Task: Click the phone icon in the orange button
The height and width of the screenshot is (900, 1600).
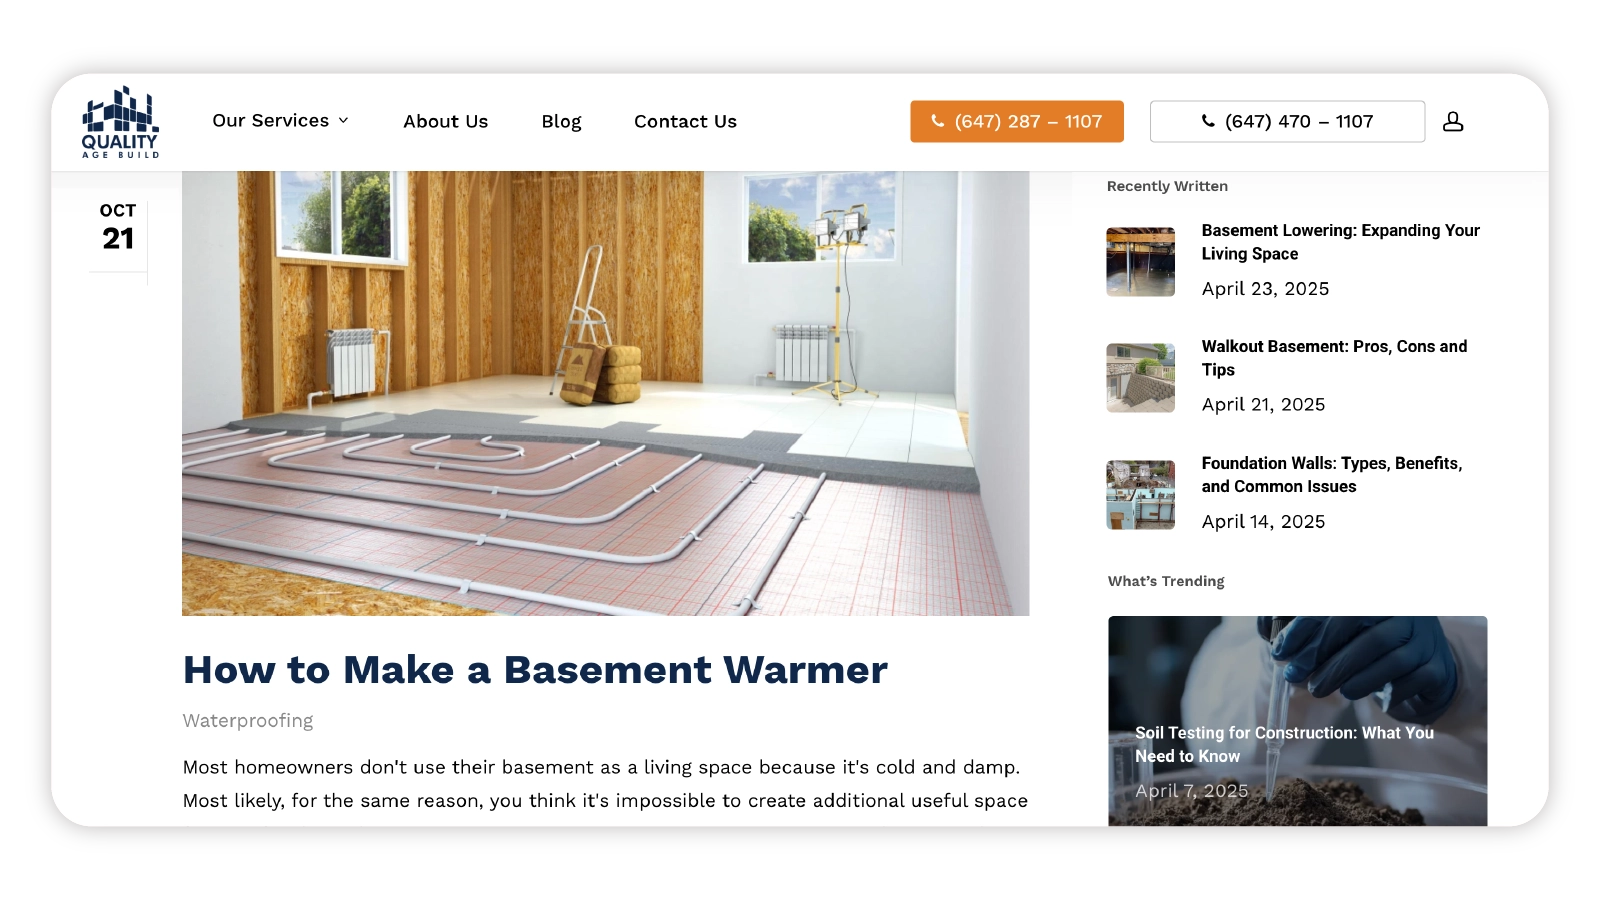Action: click(x=937, y=121)
